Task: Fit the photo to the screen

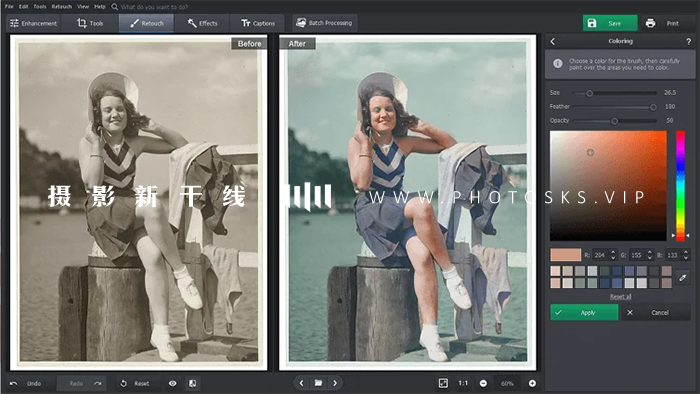Action: [x=443, y=383]
